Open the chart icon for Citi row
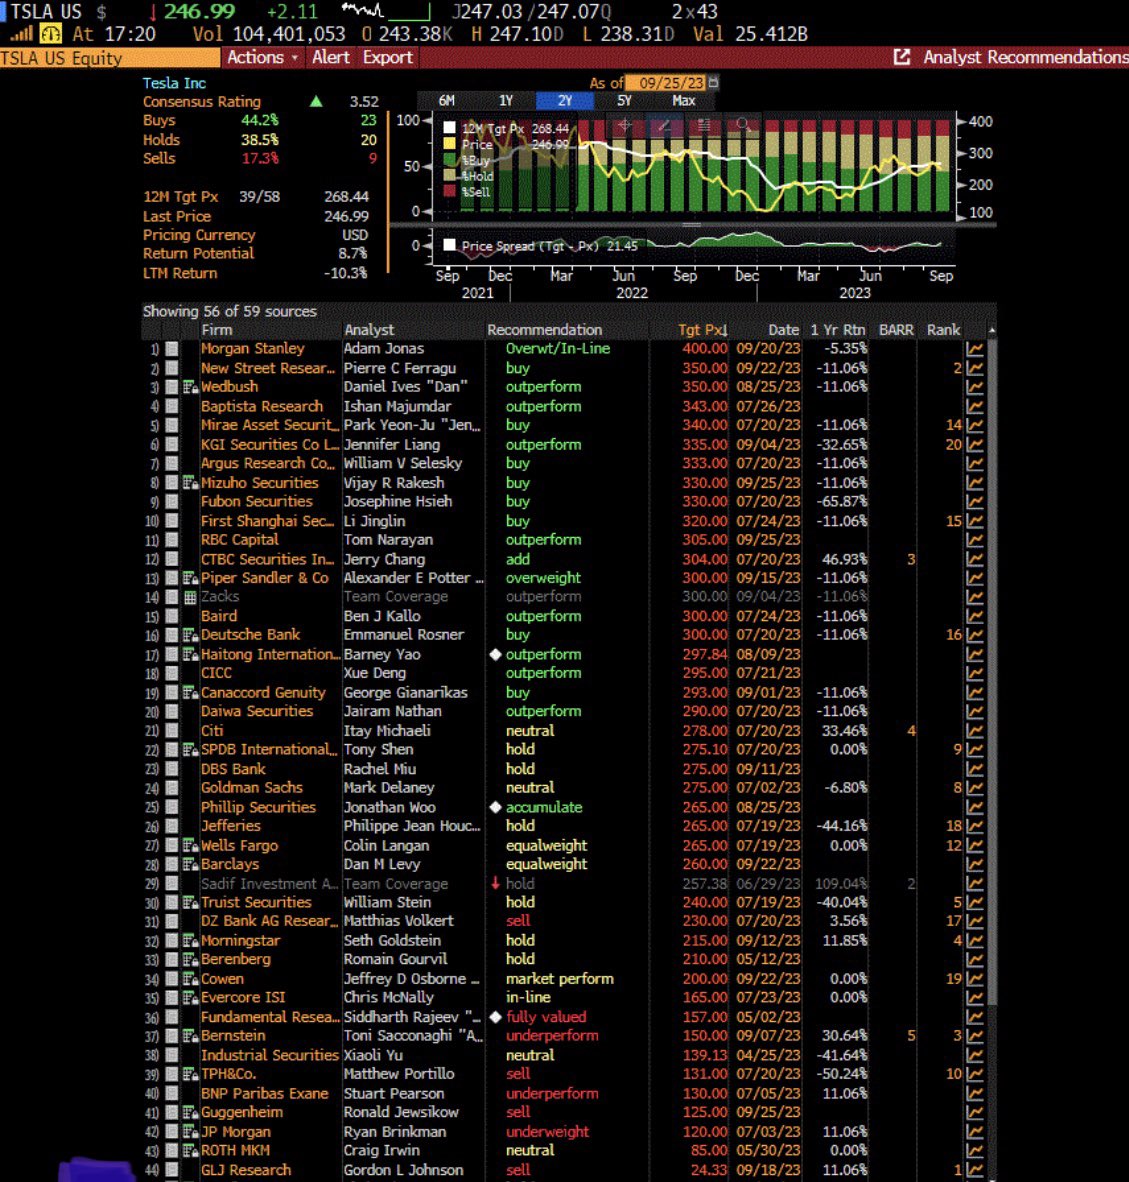The height and width of the screenshot is (1182, 1129). tap(974, 730)
